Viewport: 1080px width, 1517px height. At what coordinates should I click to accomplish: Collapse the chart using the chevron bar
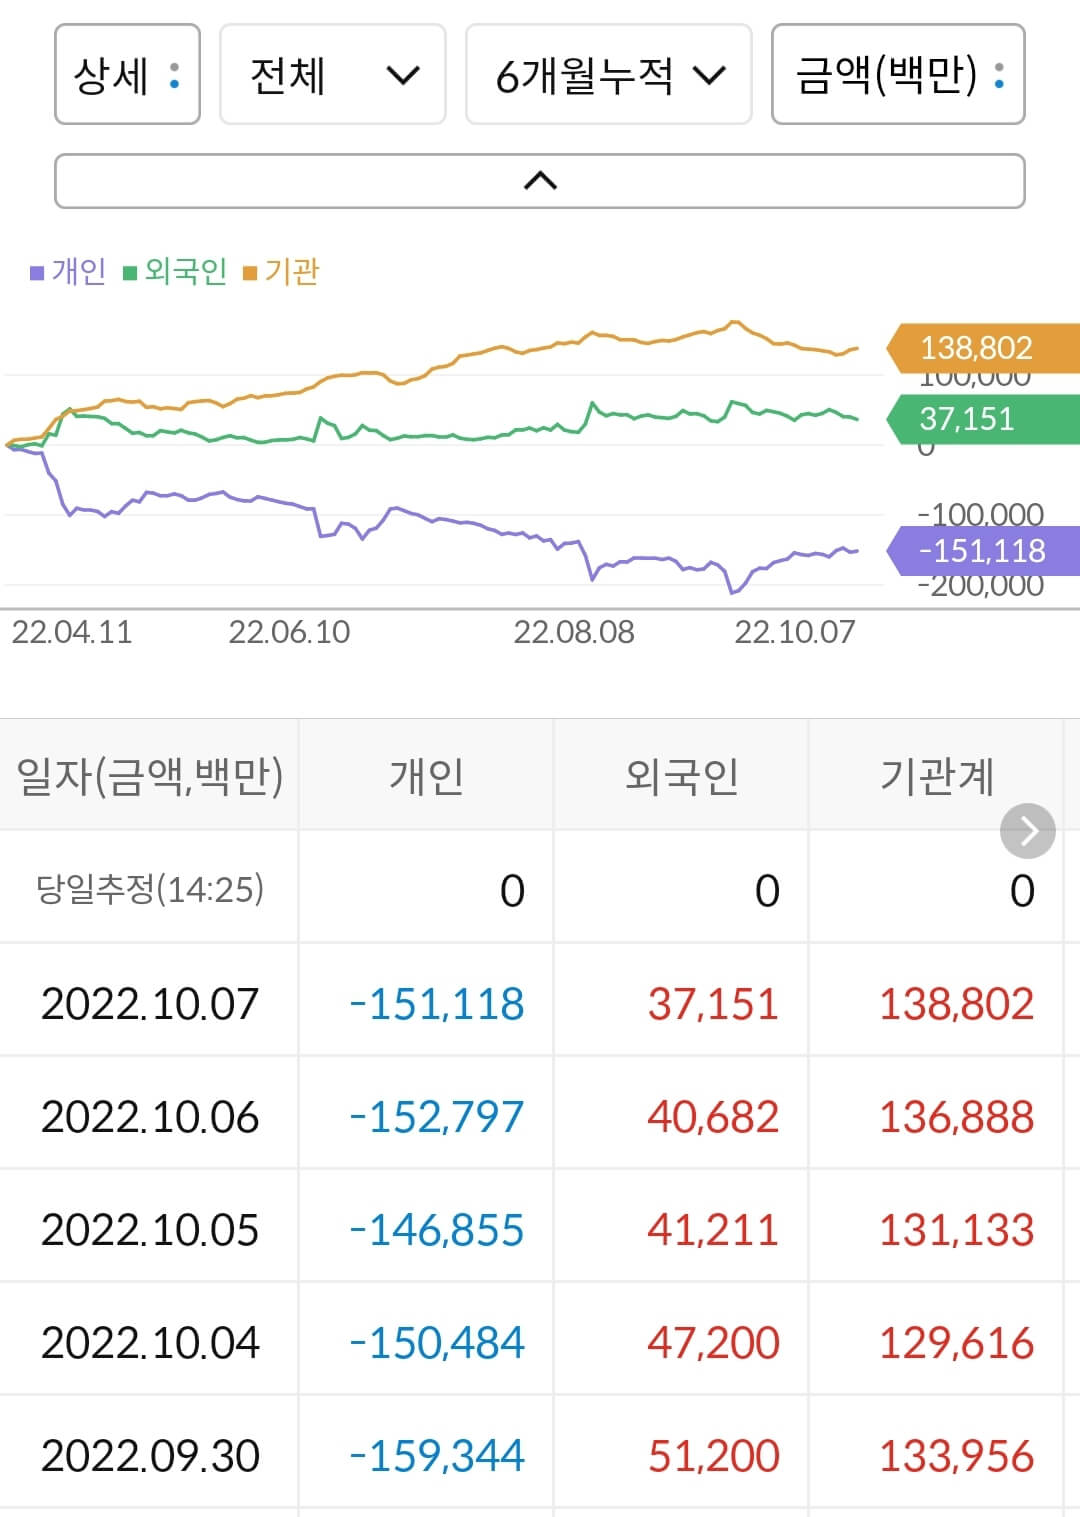coord(540,180)
